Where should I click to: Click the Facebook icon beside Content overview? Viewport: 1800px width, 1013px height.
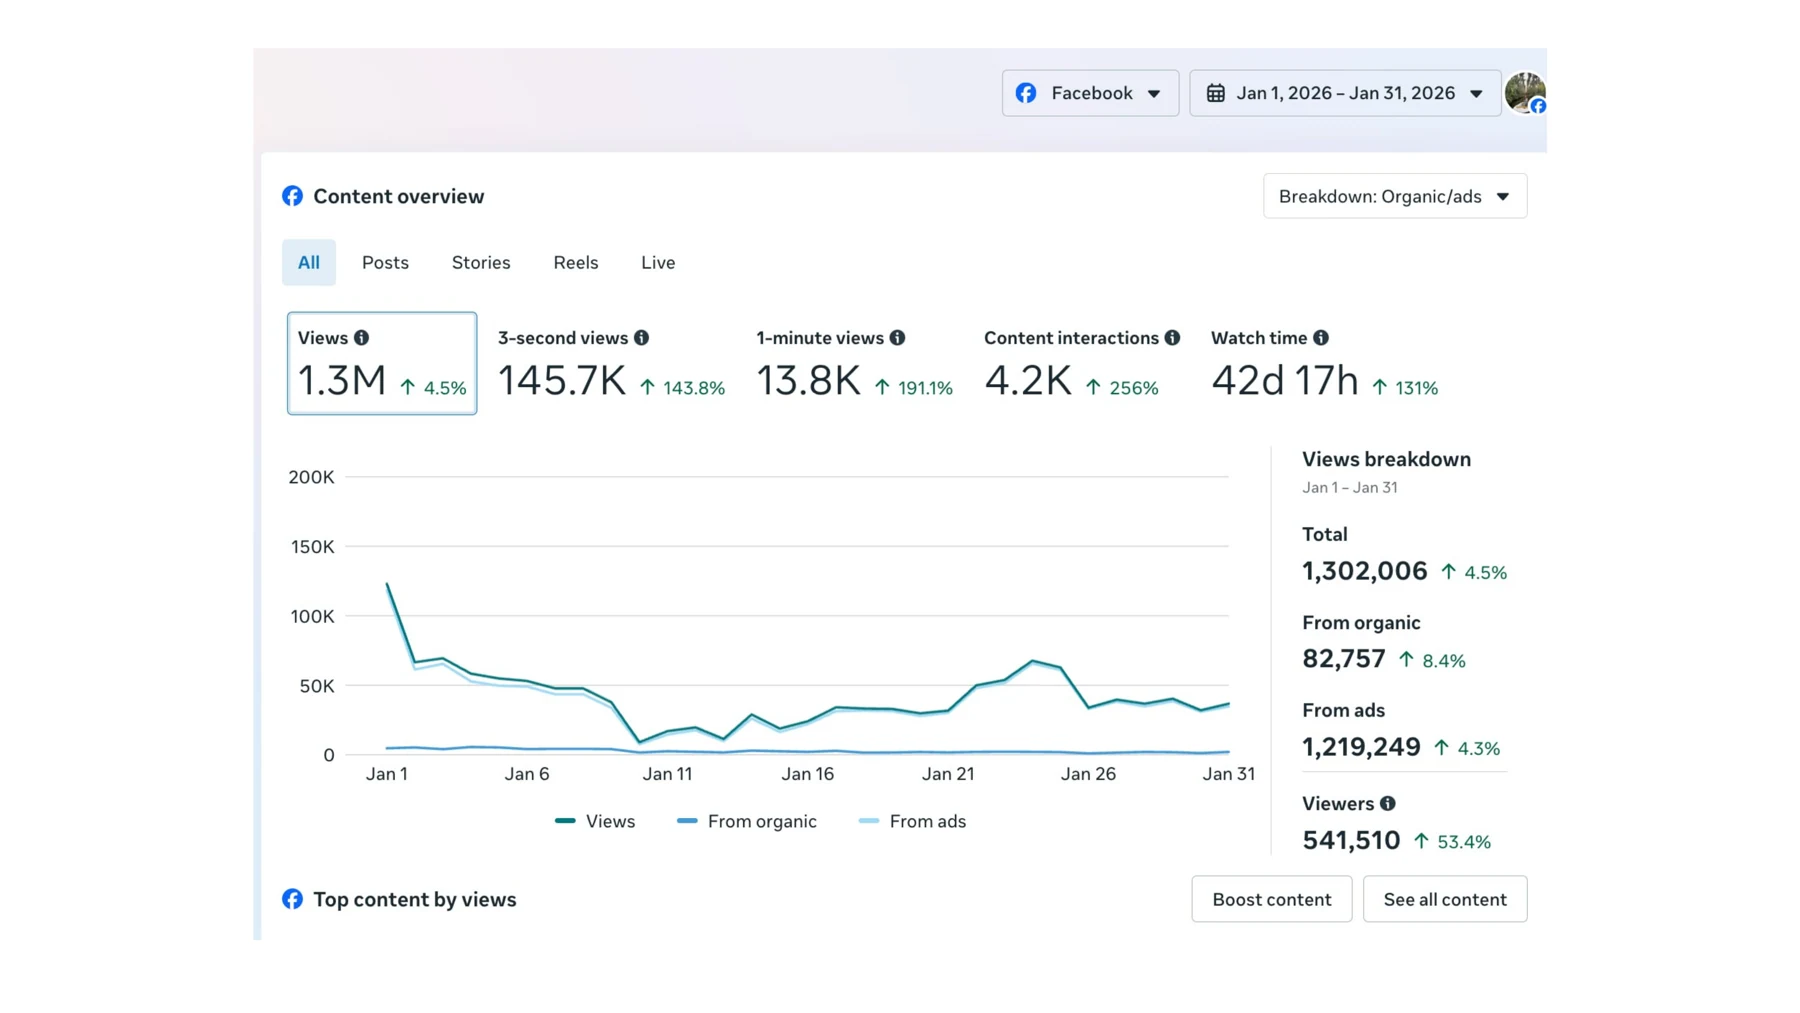tap(292, 196)
